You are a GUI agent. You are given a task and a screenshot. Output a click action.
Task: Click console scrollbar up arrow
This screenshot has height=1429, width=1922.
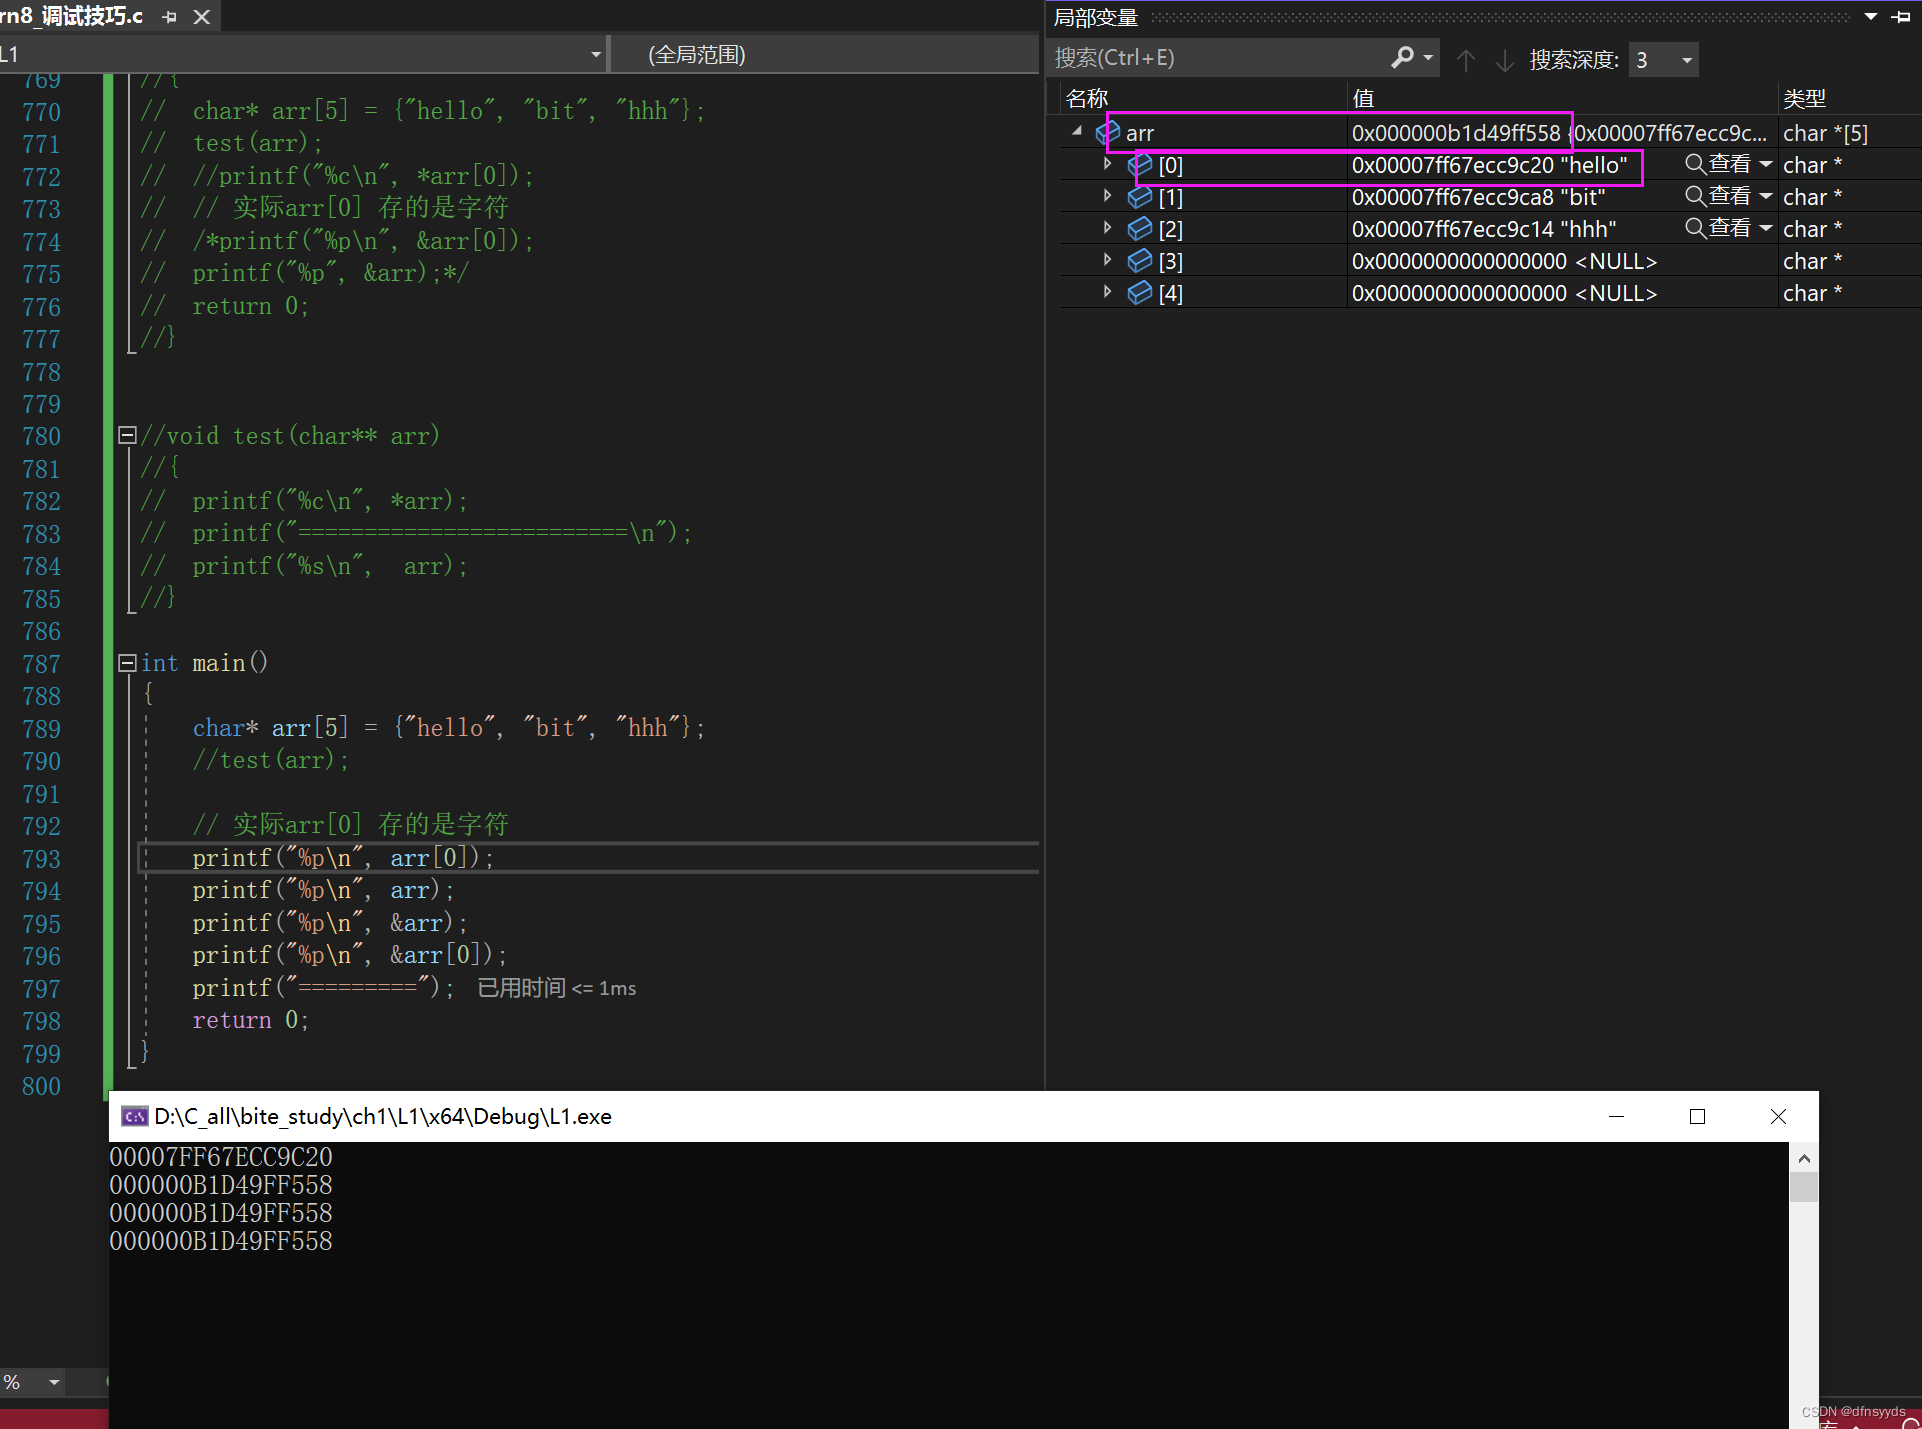pos(1804,1158)
